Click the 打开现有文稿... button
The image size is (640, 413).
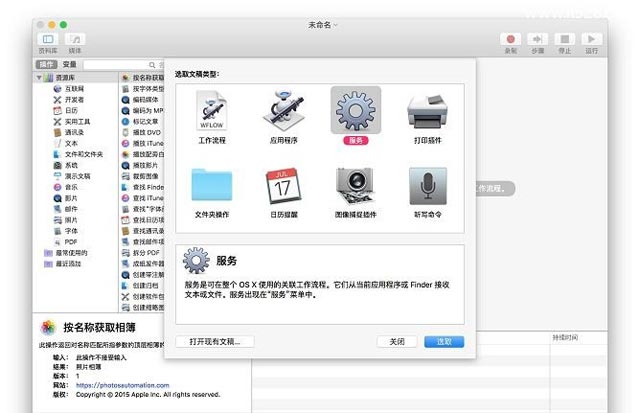215,342
